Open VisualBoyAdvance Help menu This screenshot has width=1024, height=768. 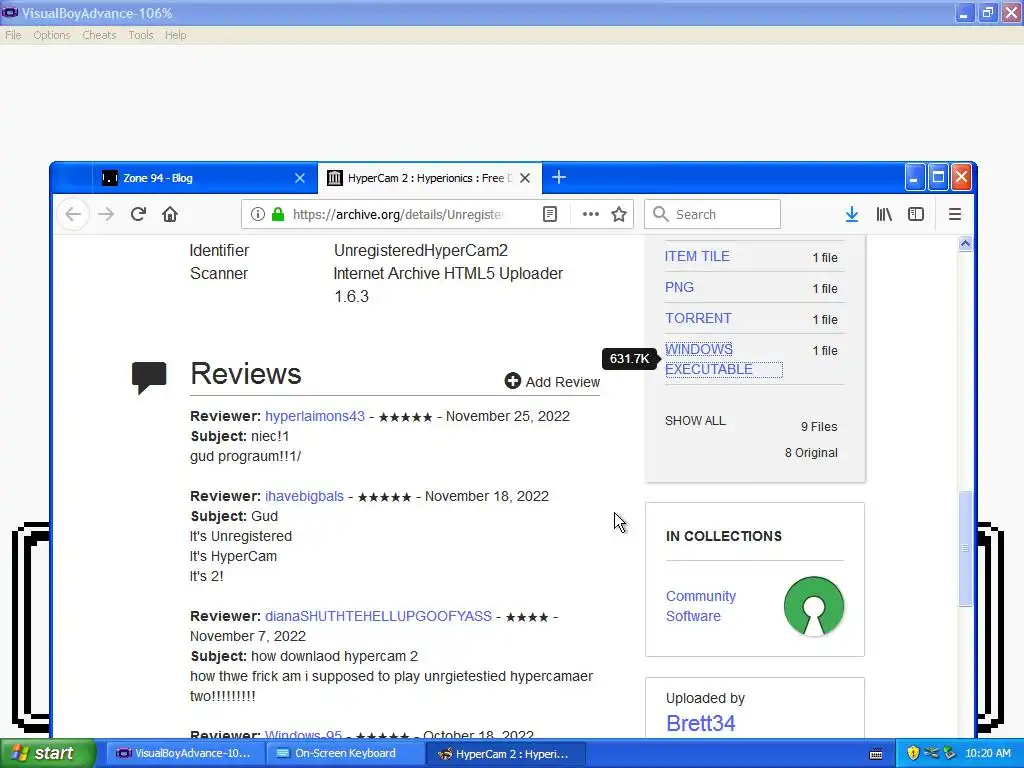pos(176,35)
